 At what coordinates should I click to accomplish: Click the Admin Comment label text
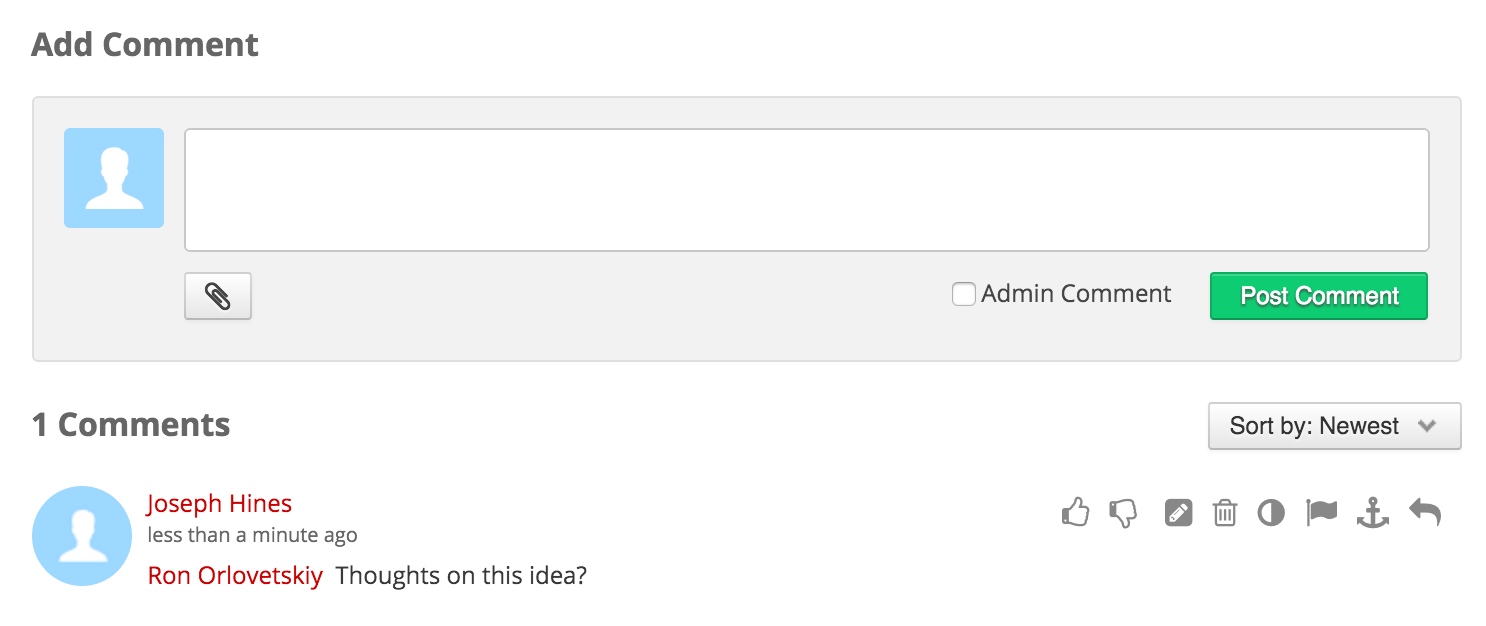1076,294
